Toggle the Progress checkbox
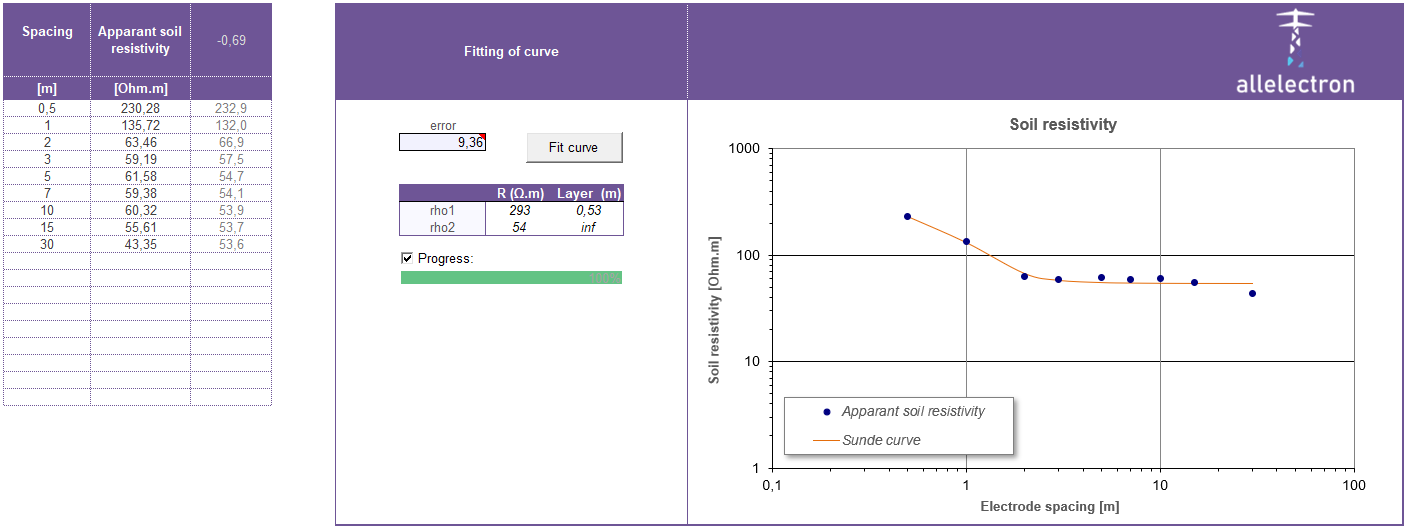The image size is (1406, 528). [x=407, y=258]
